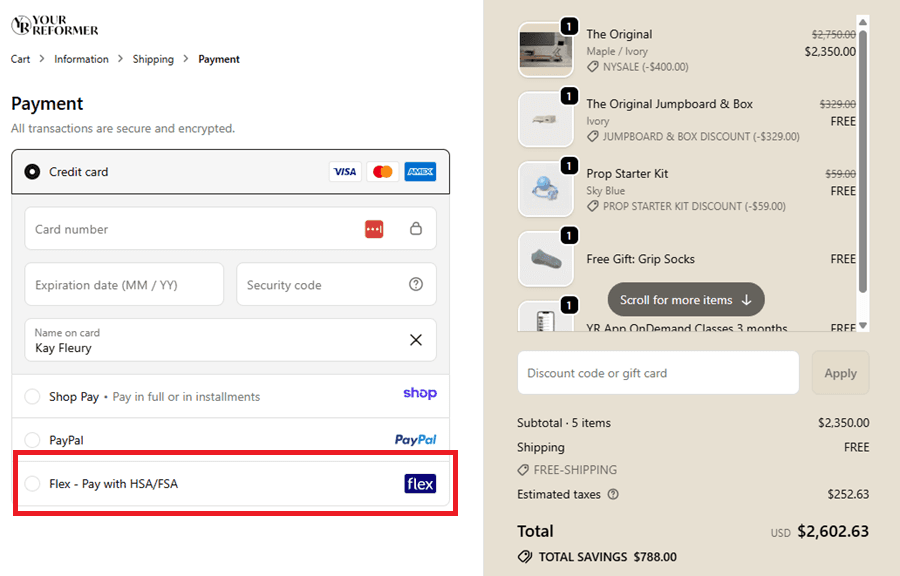Click the shop logo next to Shop Pay
900x576 pixels.
coord(419,394)
